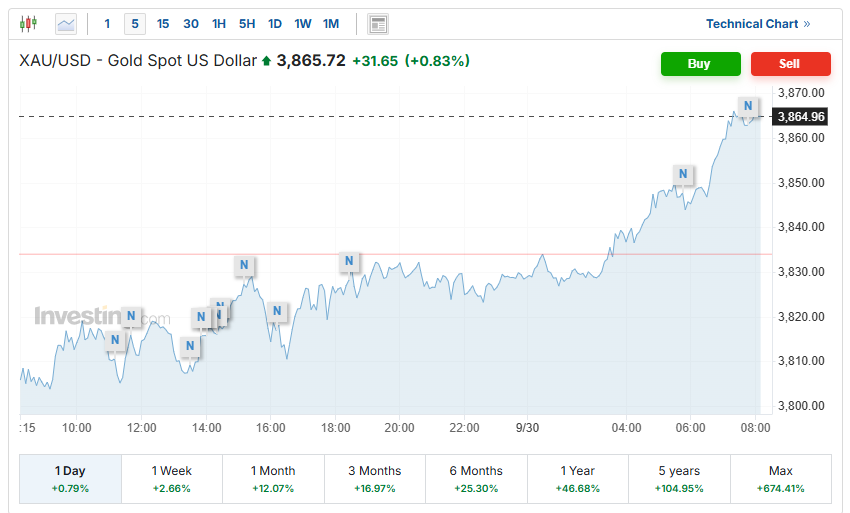Switch interval to 1H
This screenshot has width=850, height=513.
click(x=219, y=24)
